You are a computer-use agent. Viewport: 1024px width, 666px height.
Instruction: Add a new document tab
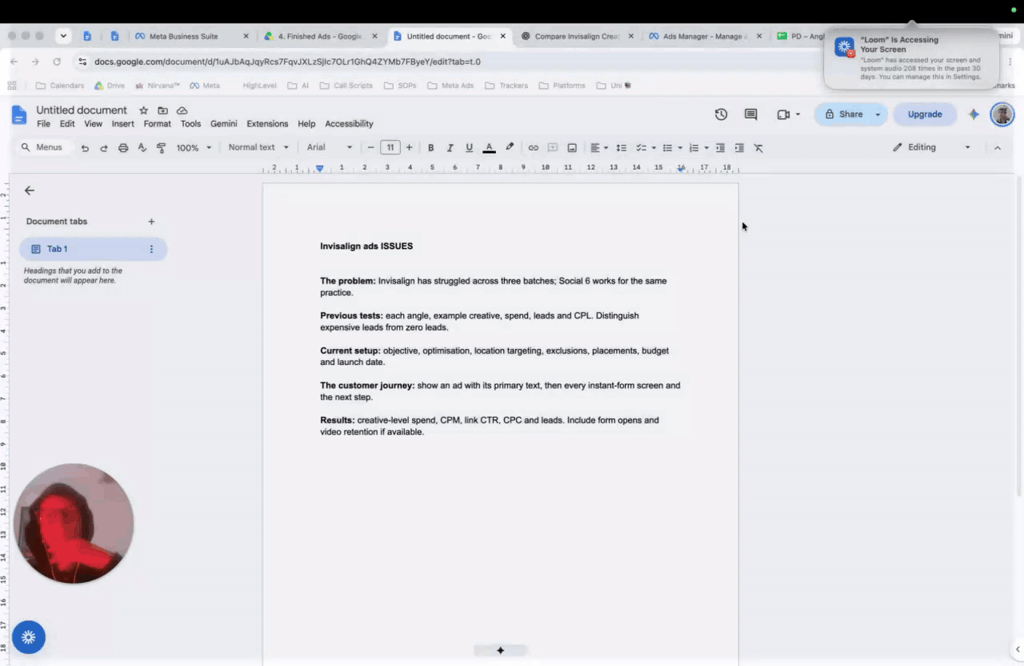pos(152,222)
